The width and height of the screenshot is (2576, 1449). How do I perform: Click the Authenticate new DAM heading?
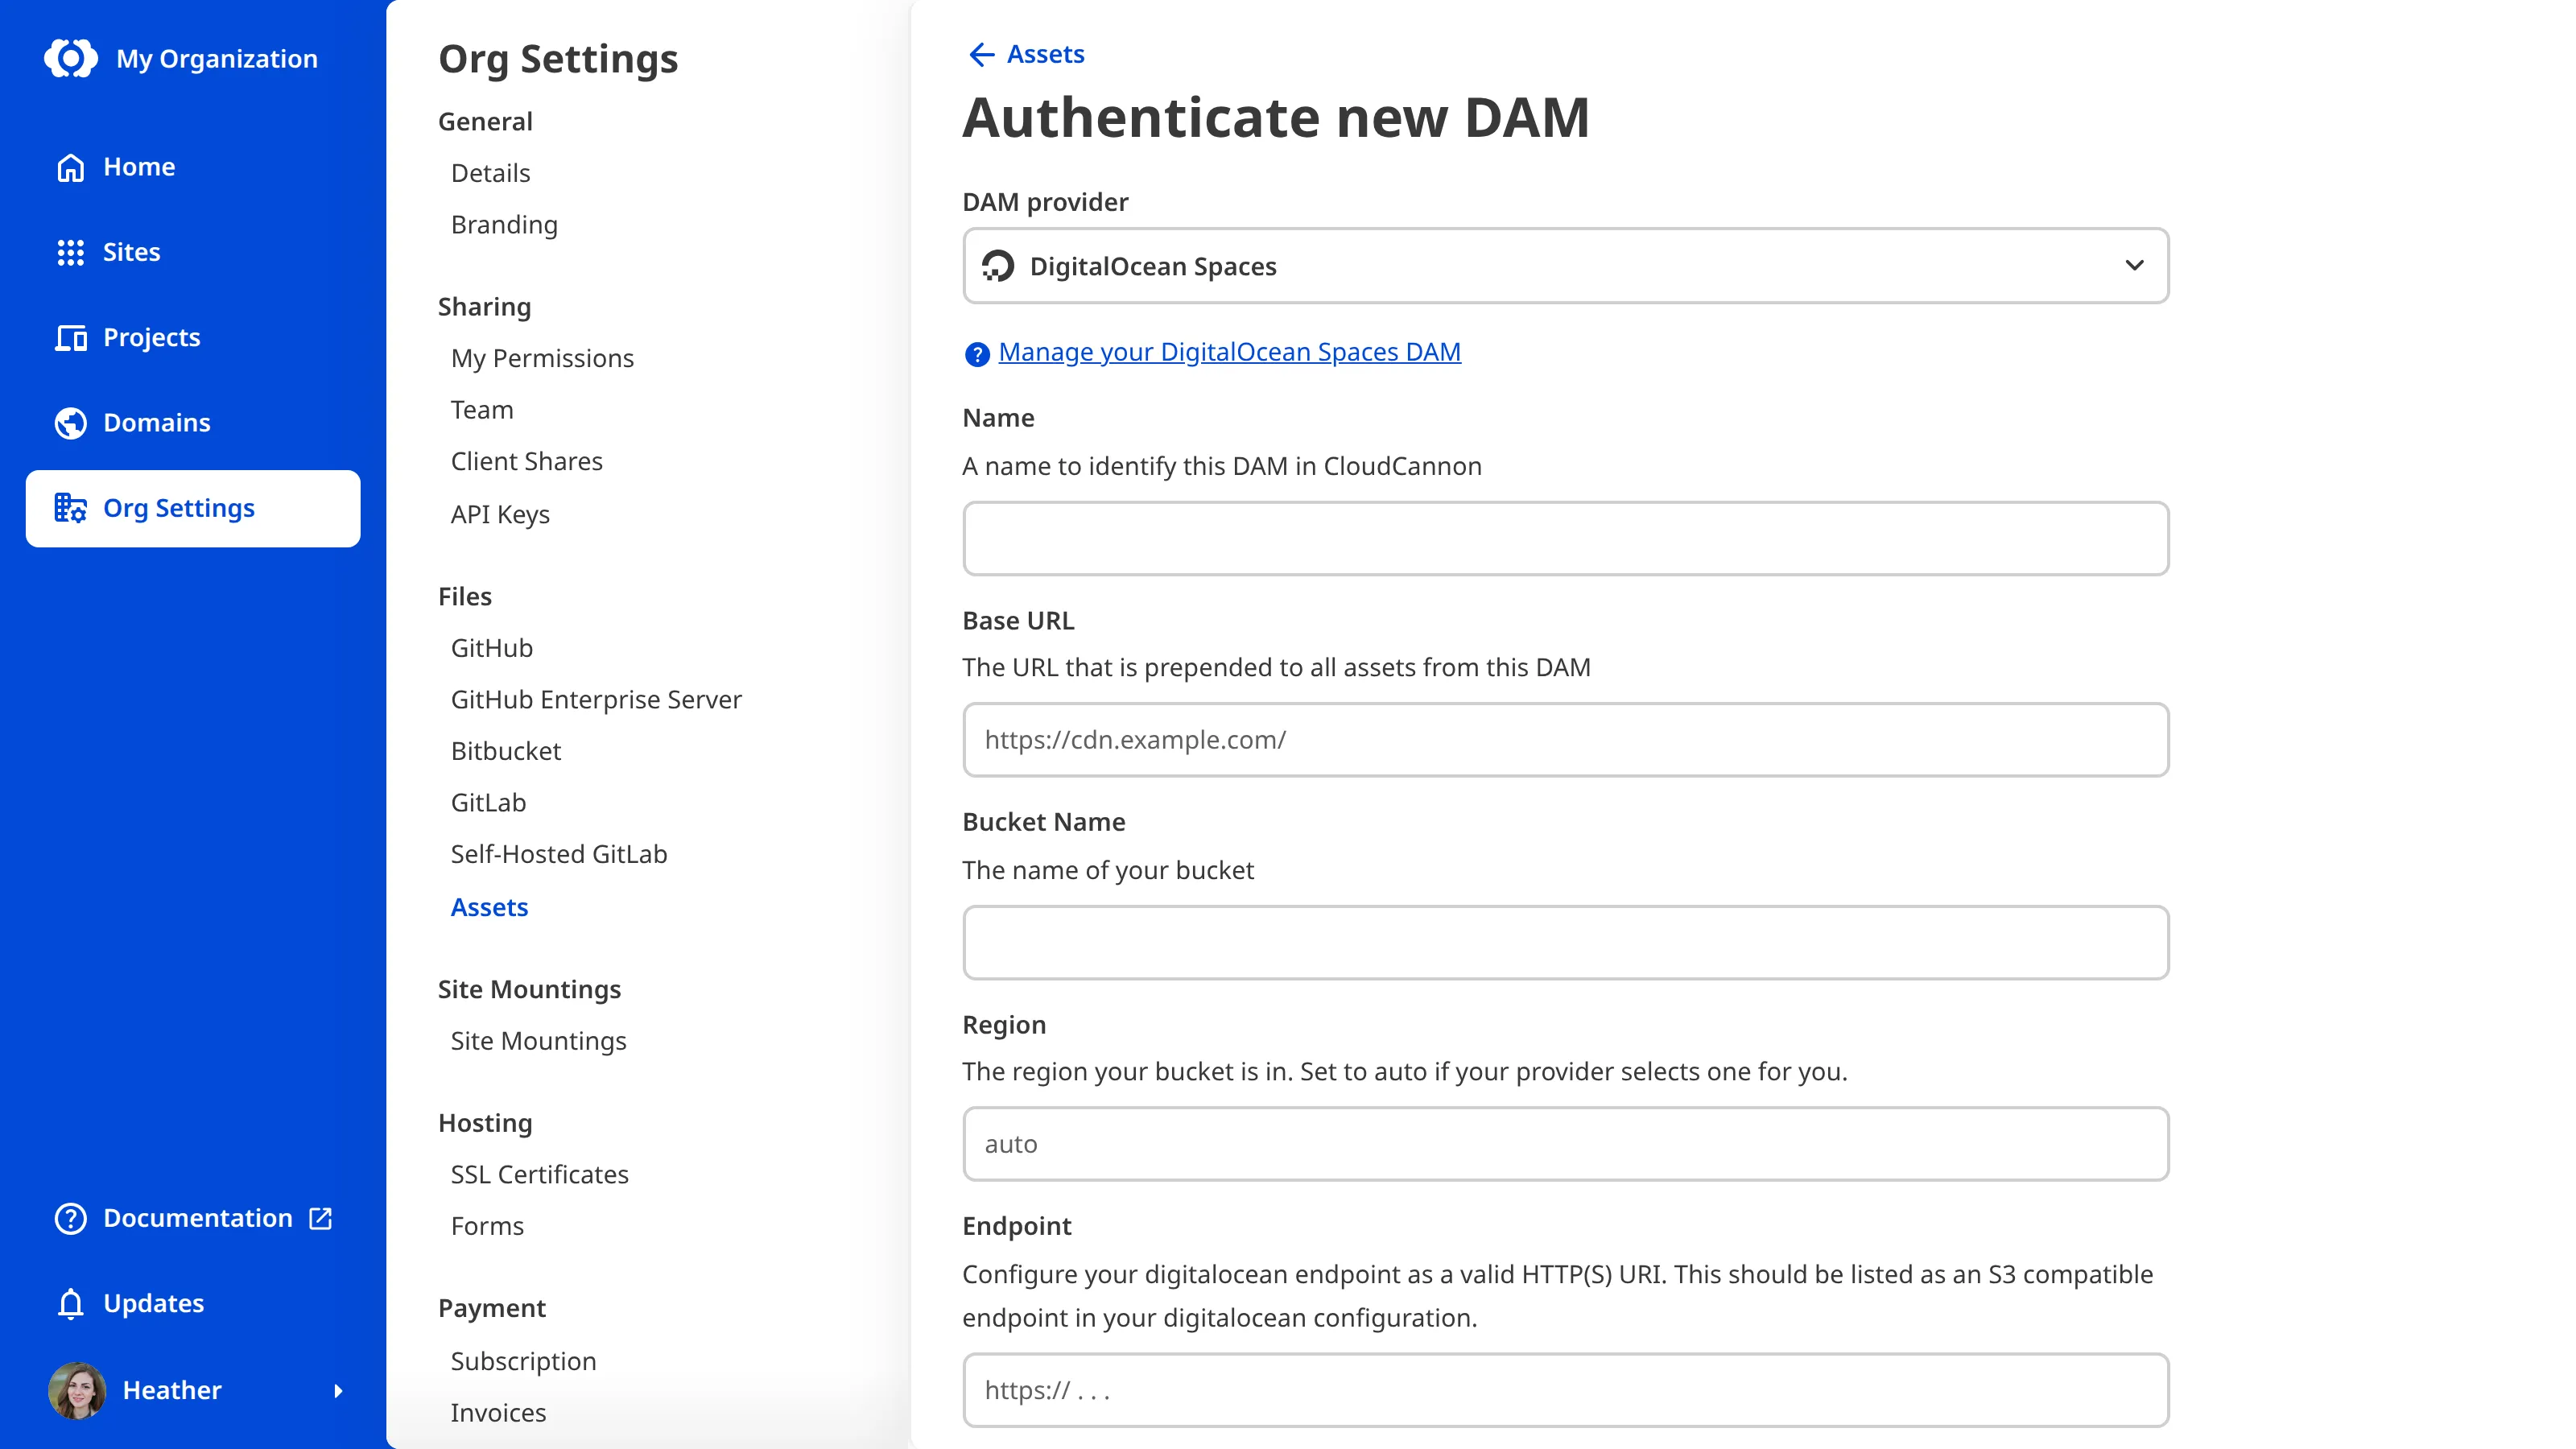(1276, 118)
